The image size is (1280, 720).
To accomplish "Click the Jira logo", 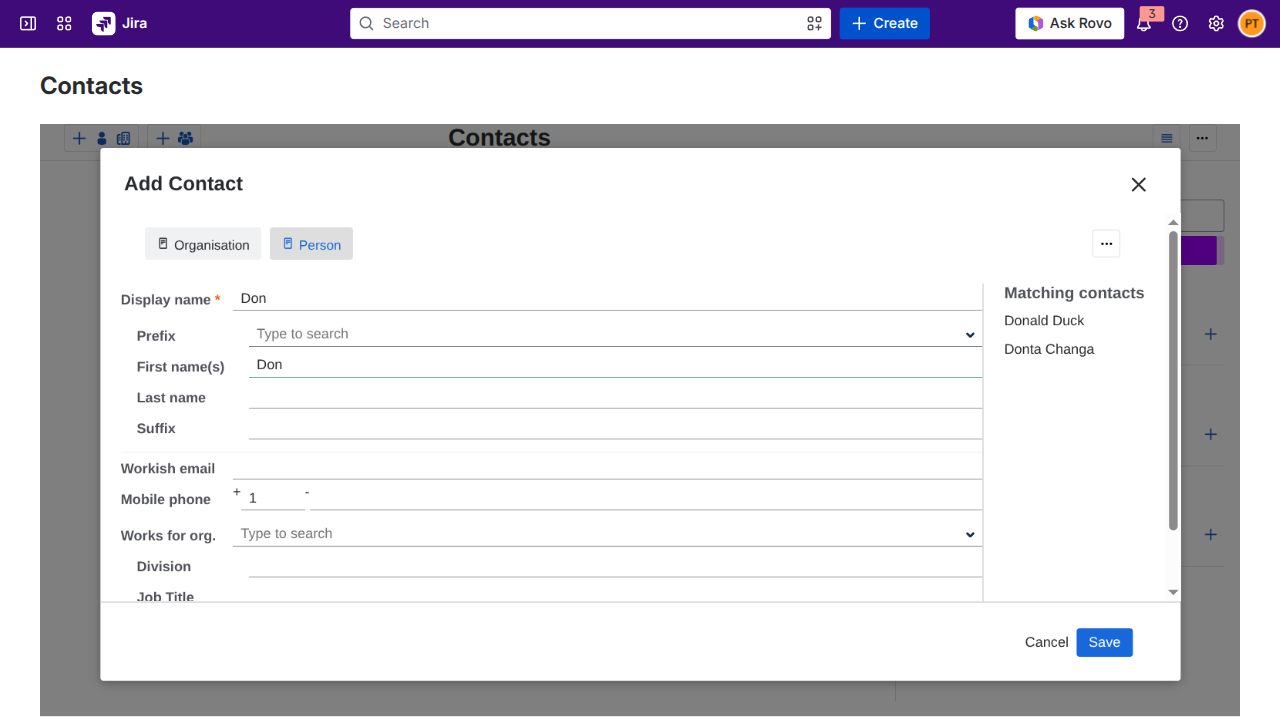I will click(120, 23).
